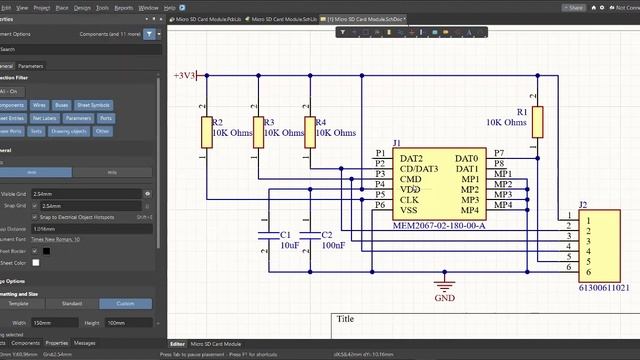Toggle Drawing objects selection filter
This screenshot has width=640, height=360.
69,131
